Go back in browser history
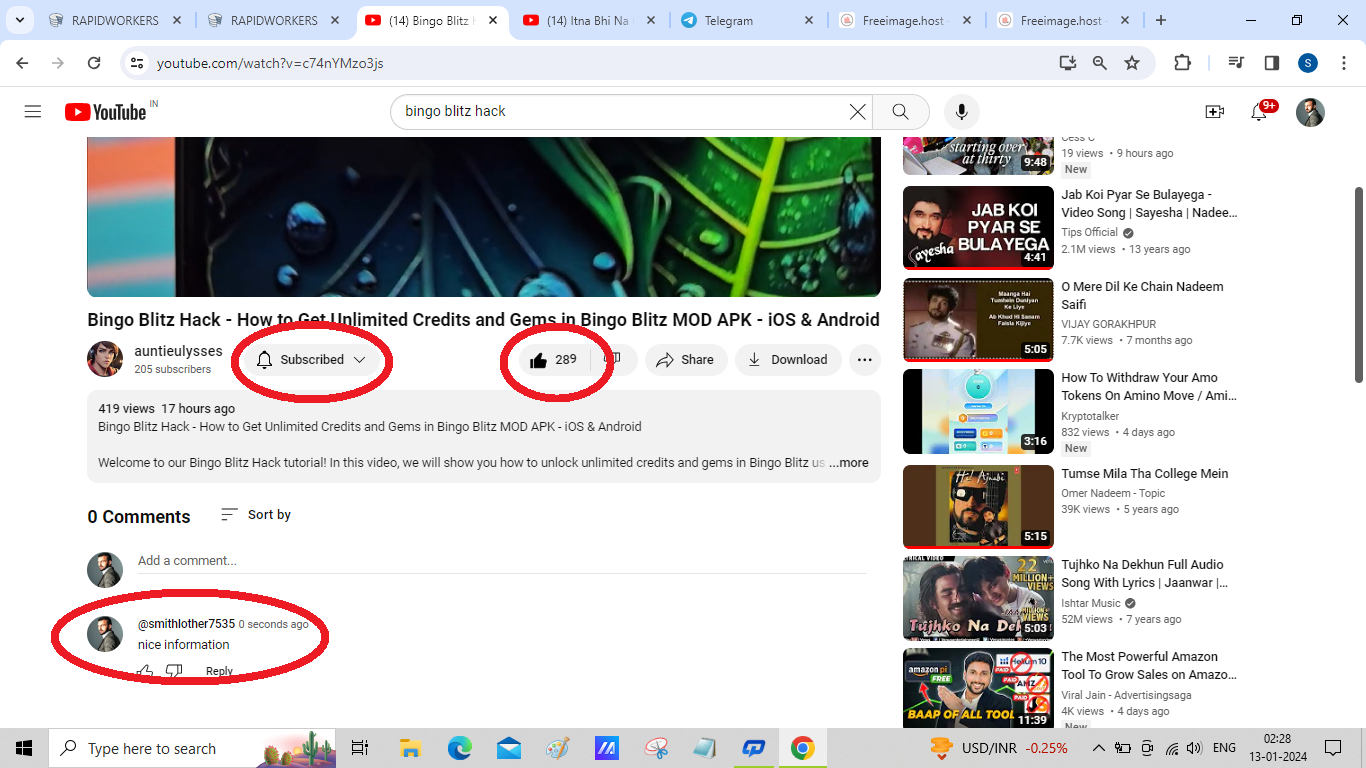 pos(23,63)
